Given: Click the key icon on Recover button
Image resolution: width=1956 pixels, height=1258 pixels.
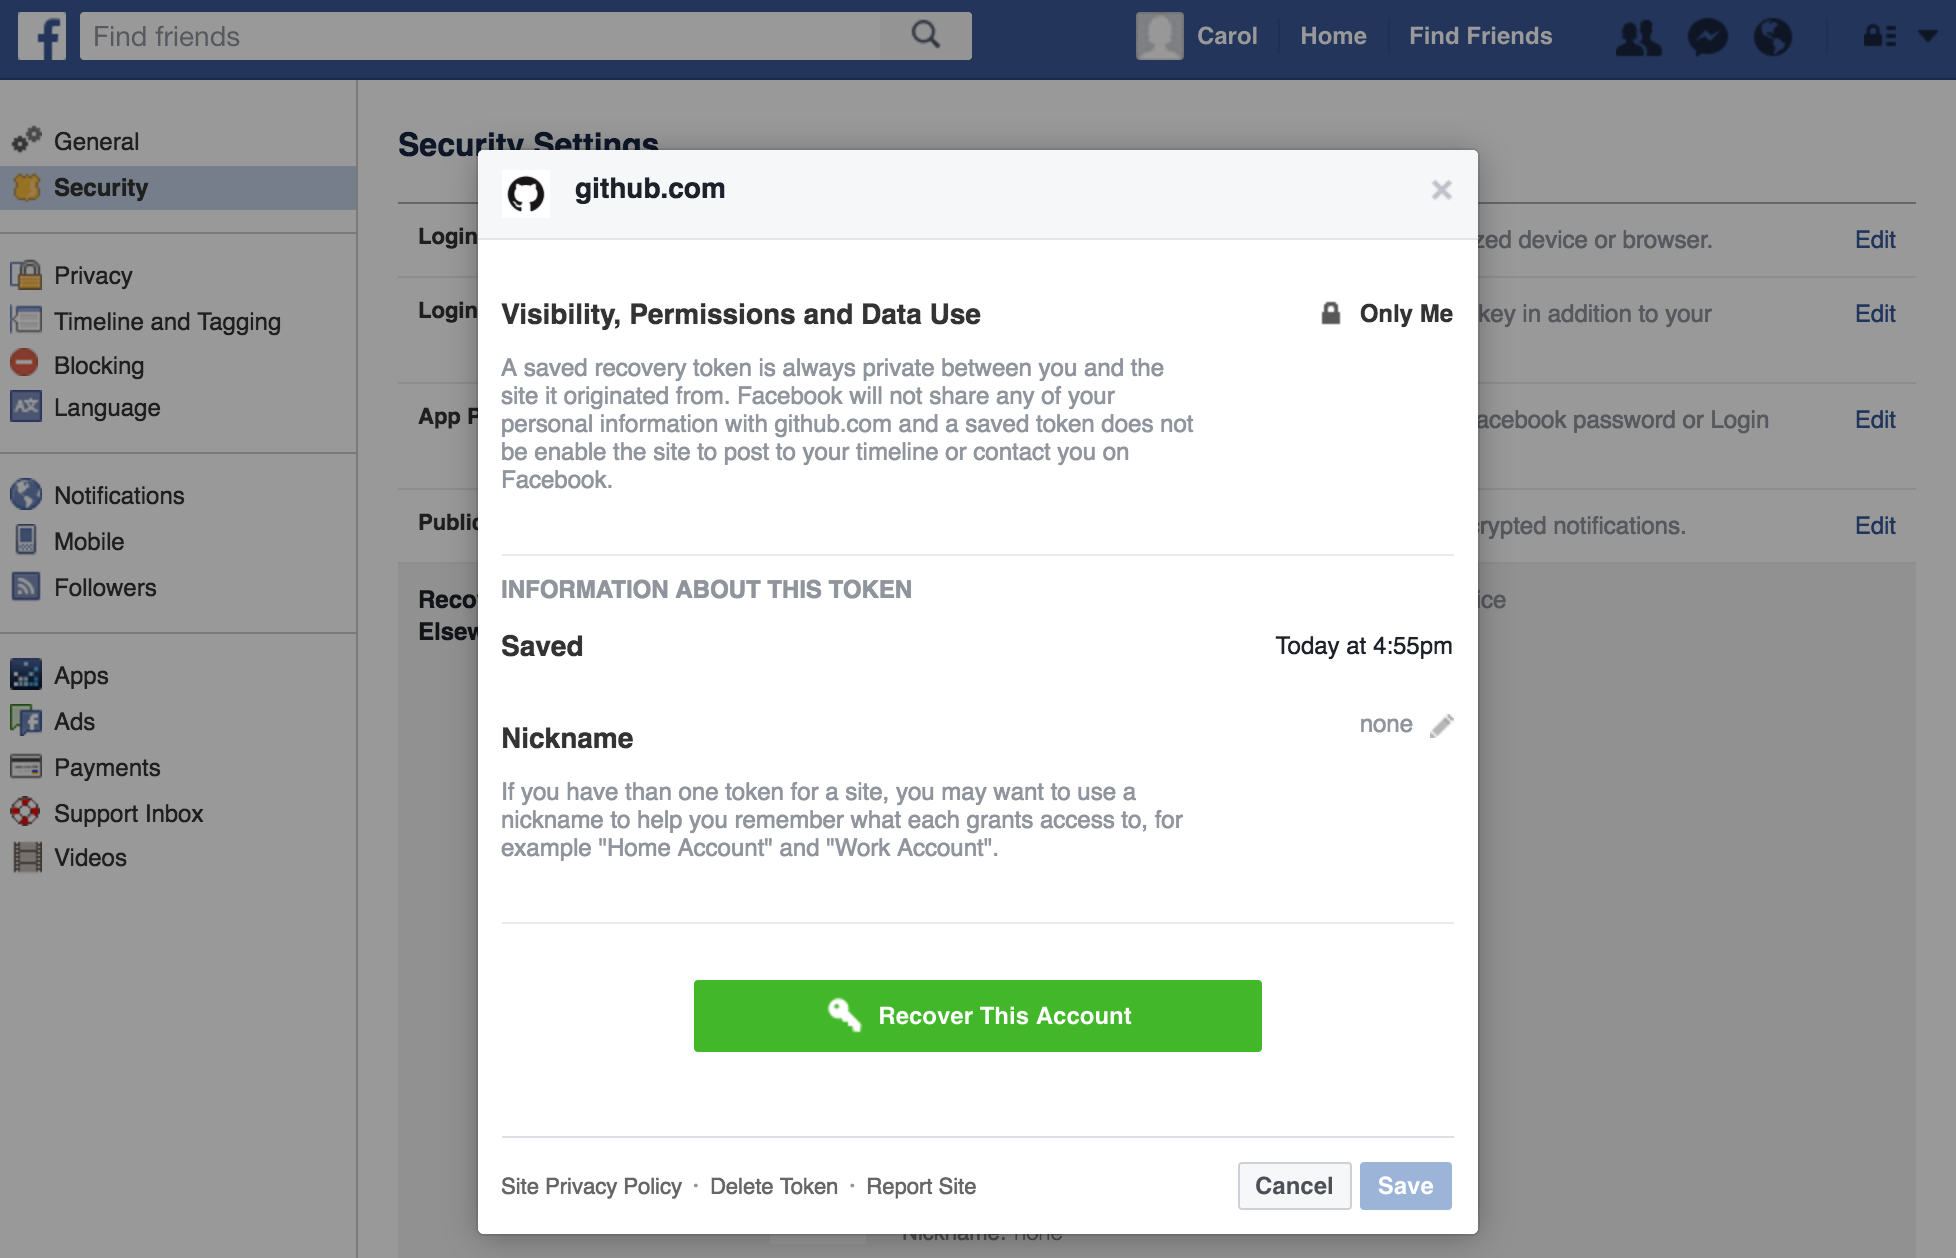Looking at the screenshot, I should 843,1016.
